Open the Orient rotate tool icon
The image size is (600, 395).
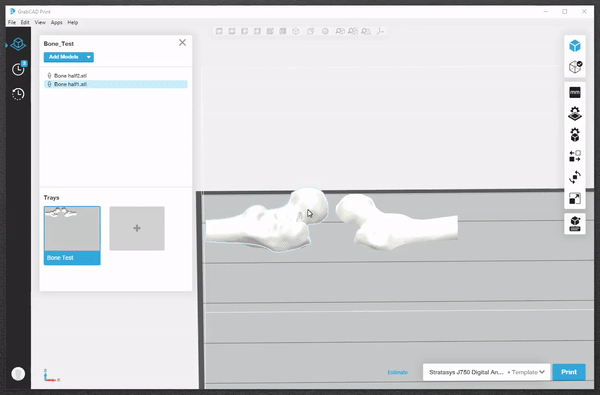575,177
